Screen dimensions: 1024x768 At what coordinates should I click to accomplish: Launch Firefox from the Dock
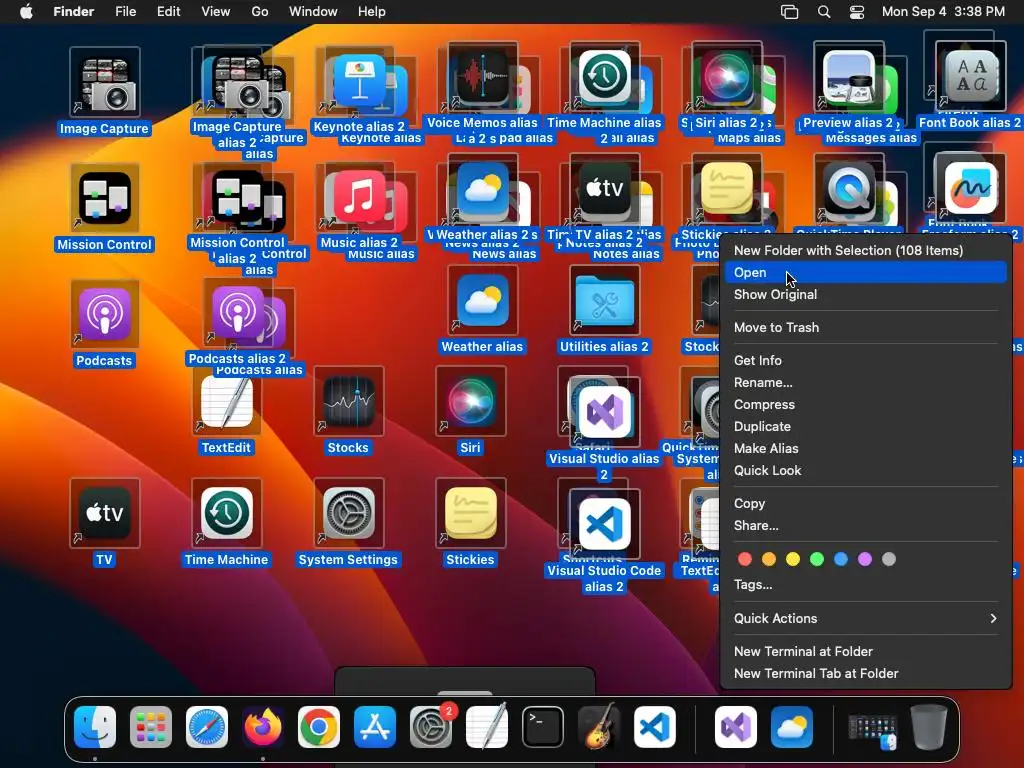[x=263, y=727]
